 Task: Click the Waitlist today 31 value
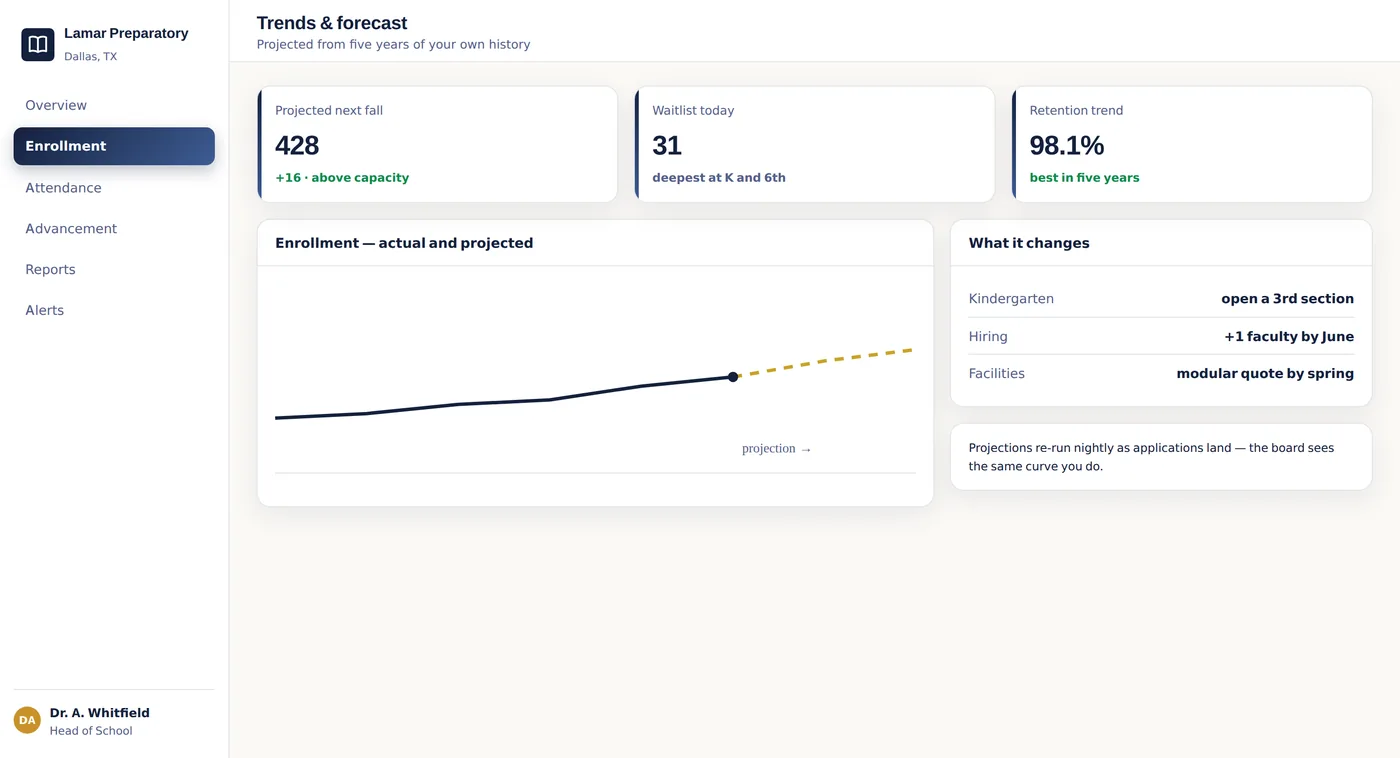667,145
